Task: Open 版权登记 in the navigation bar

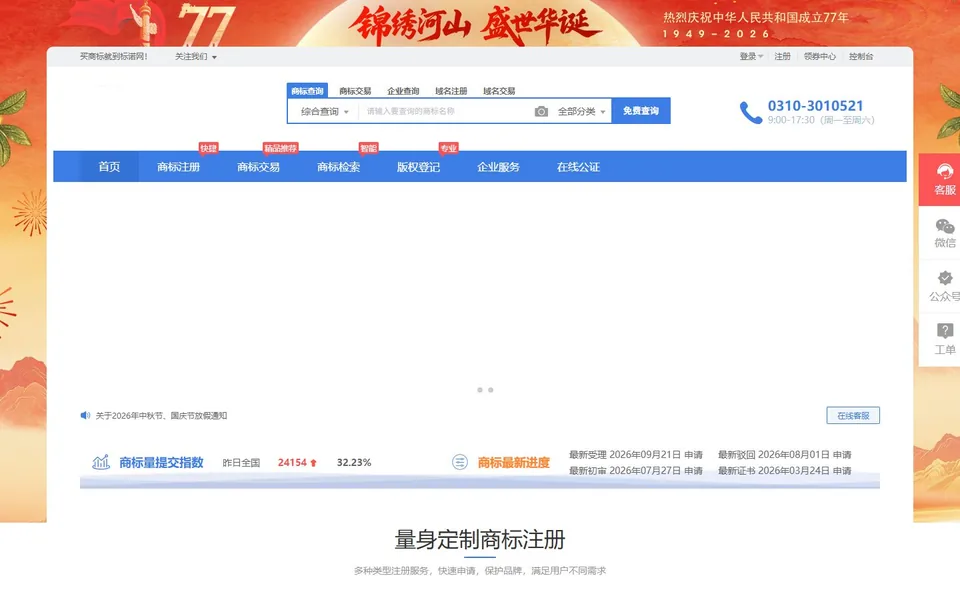Action: pyautogui.click(x=418, y=167)
